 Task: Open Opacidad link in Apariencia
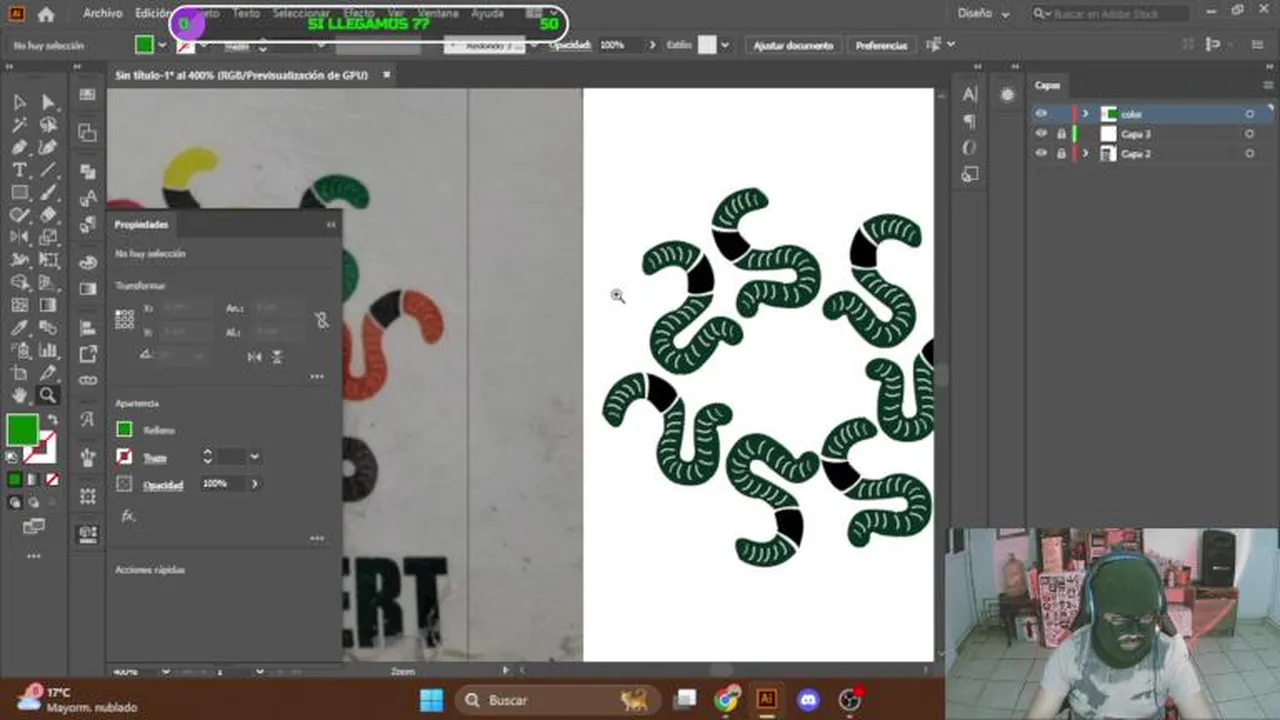click(163, 485)
